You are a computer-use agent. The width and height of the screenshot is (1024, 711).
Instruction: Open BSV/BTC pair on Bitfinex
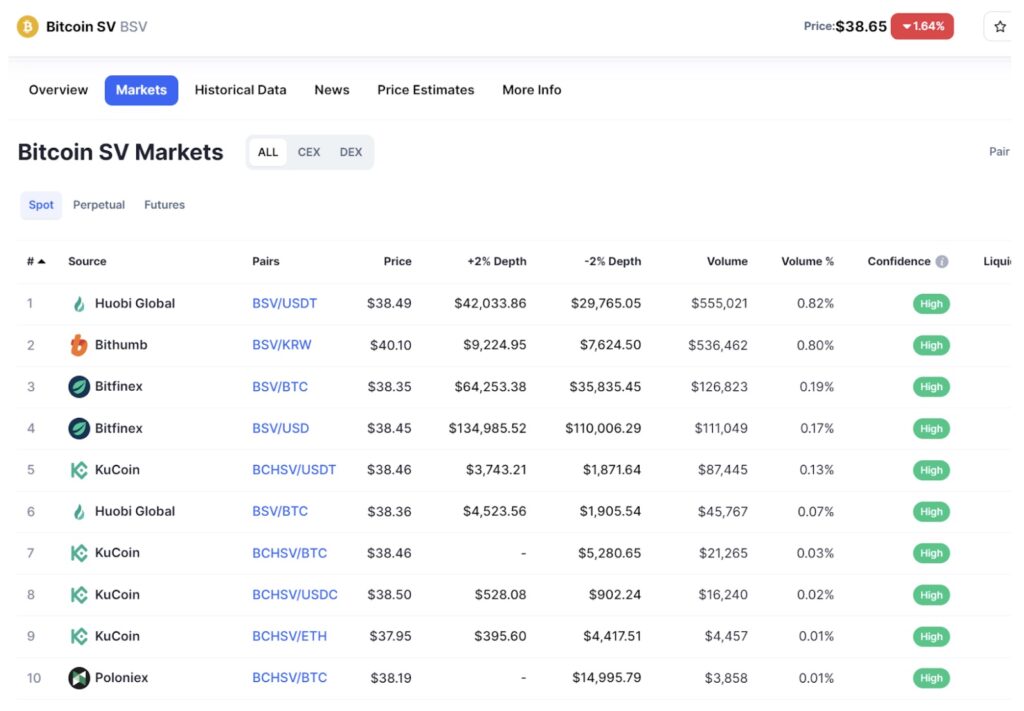click(x=280, y=387)
